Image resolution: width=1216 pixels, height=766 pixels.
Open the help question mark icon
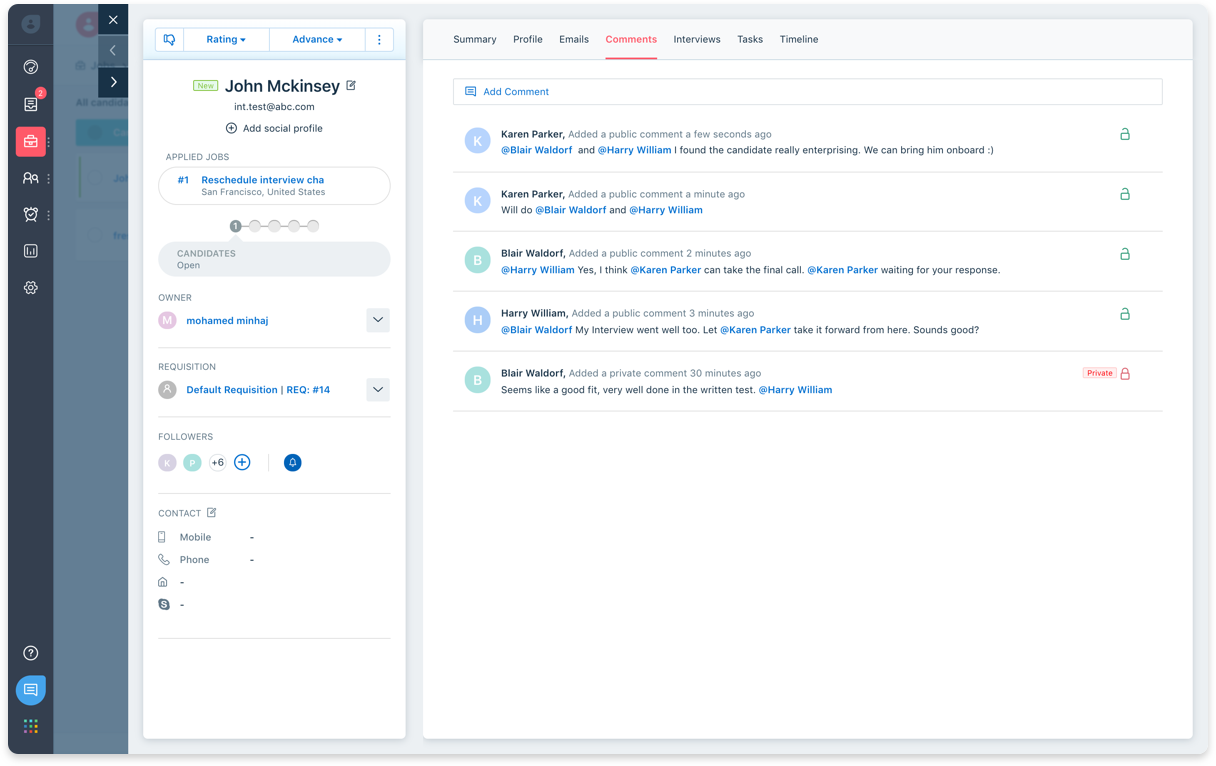coord(31,653)
